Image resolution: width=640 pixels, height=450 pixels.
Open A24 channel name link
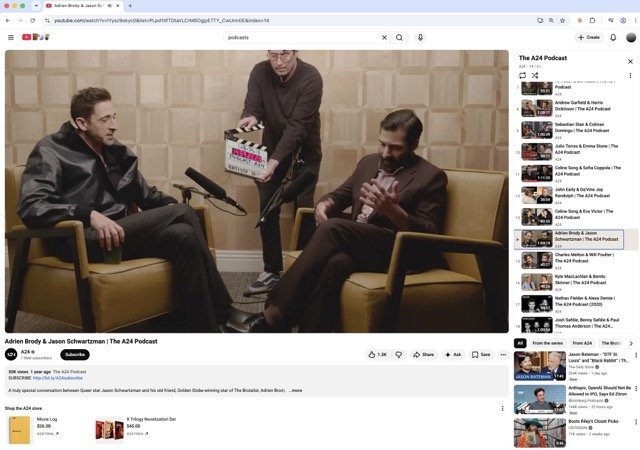tap(26, 352)
